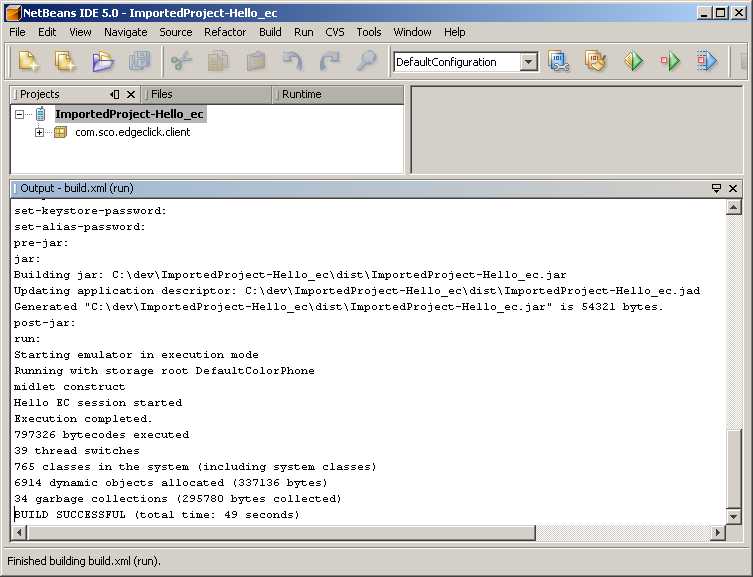Click the Output window slide/minimize icon
The image size is (753, 577).
click(716, 188)
